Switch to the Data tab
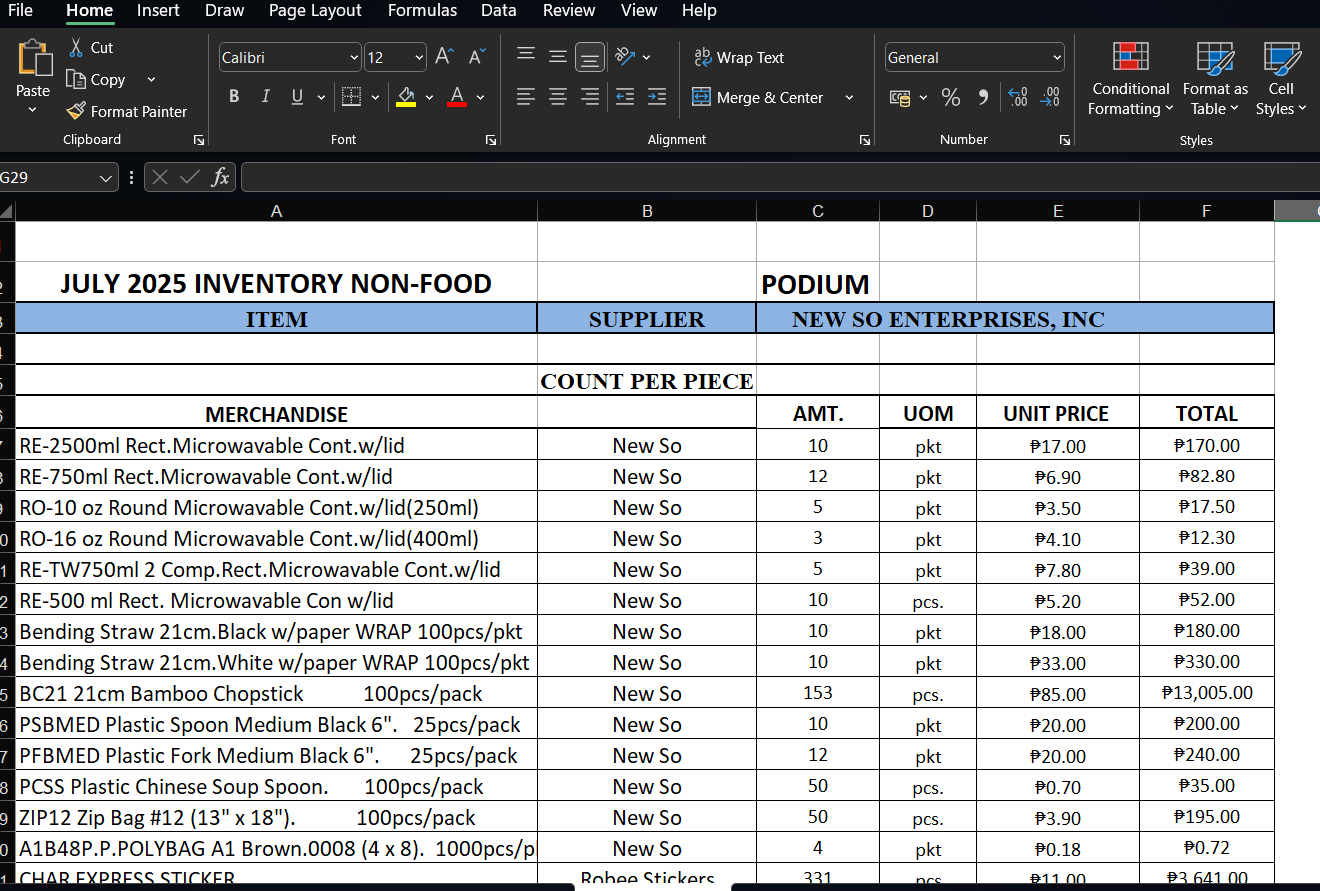 498,10
